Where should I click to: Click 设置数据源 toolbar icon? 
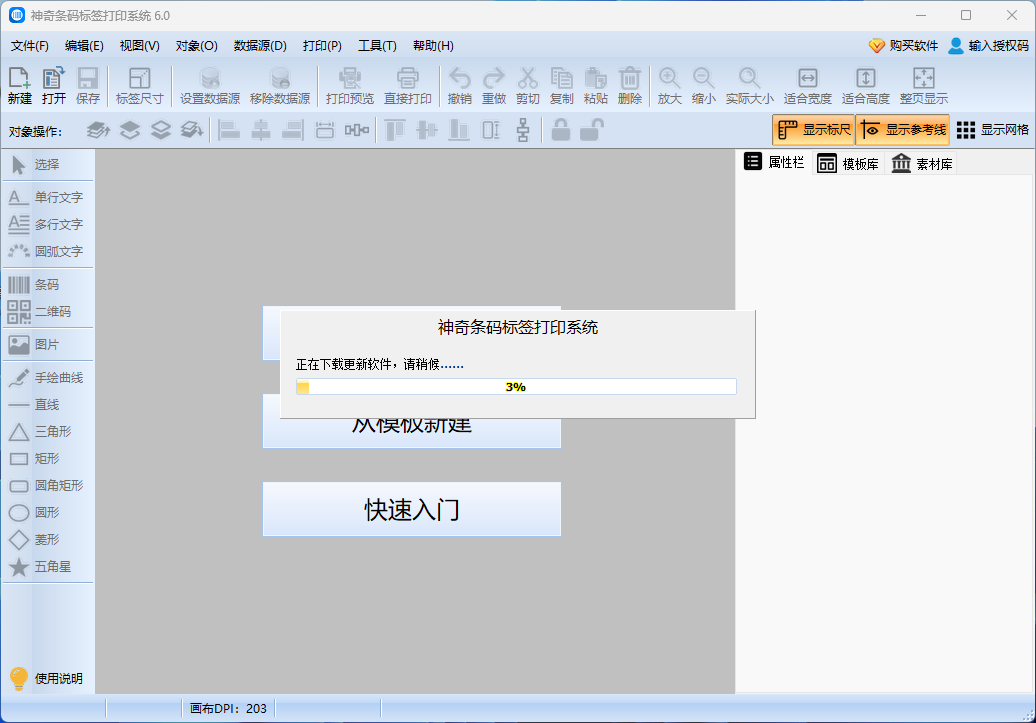pos(210,85)
